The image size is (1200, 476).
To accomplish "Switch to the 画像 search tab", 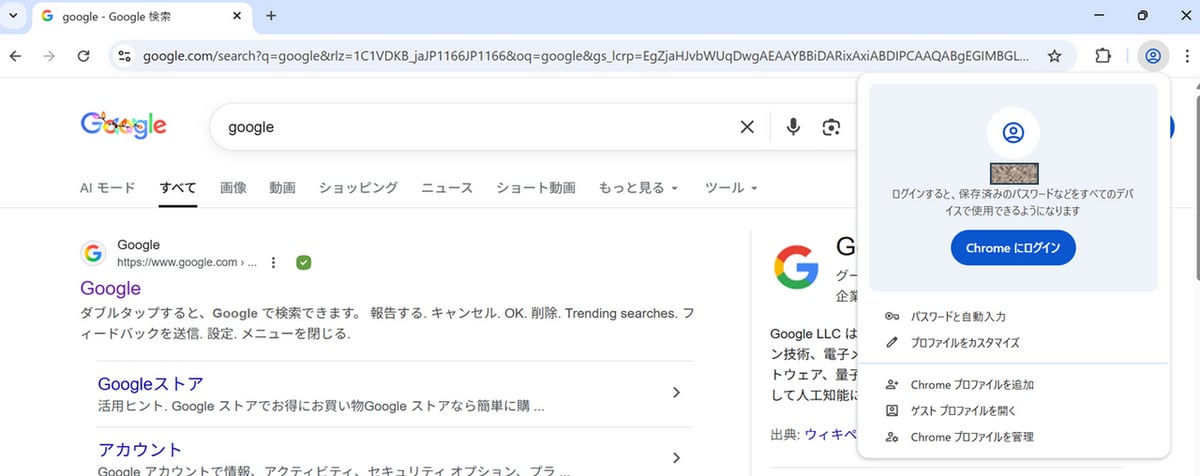I will 233,188.
